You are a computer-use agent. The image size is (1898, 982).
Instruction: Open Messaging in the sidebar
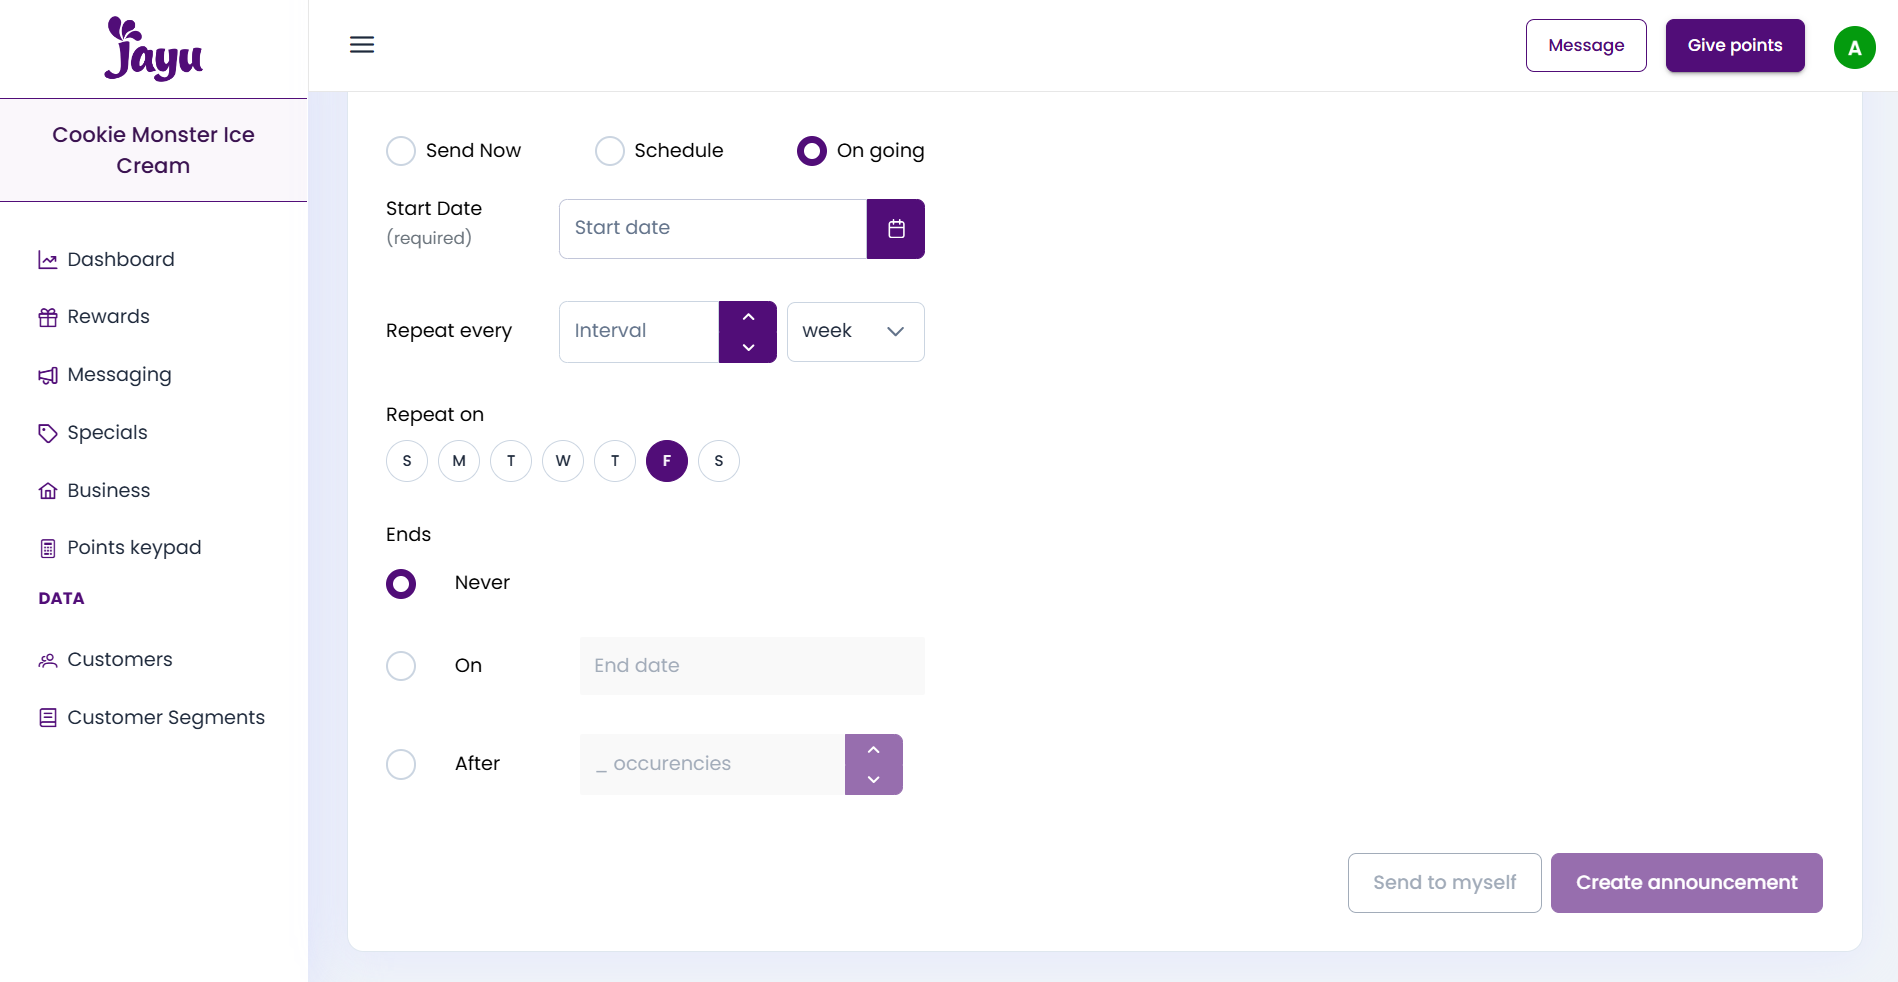(x=119, y=375)
